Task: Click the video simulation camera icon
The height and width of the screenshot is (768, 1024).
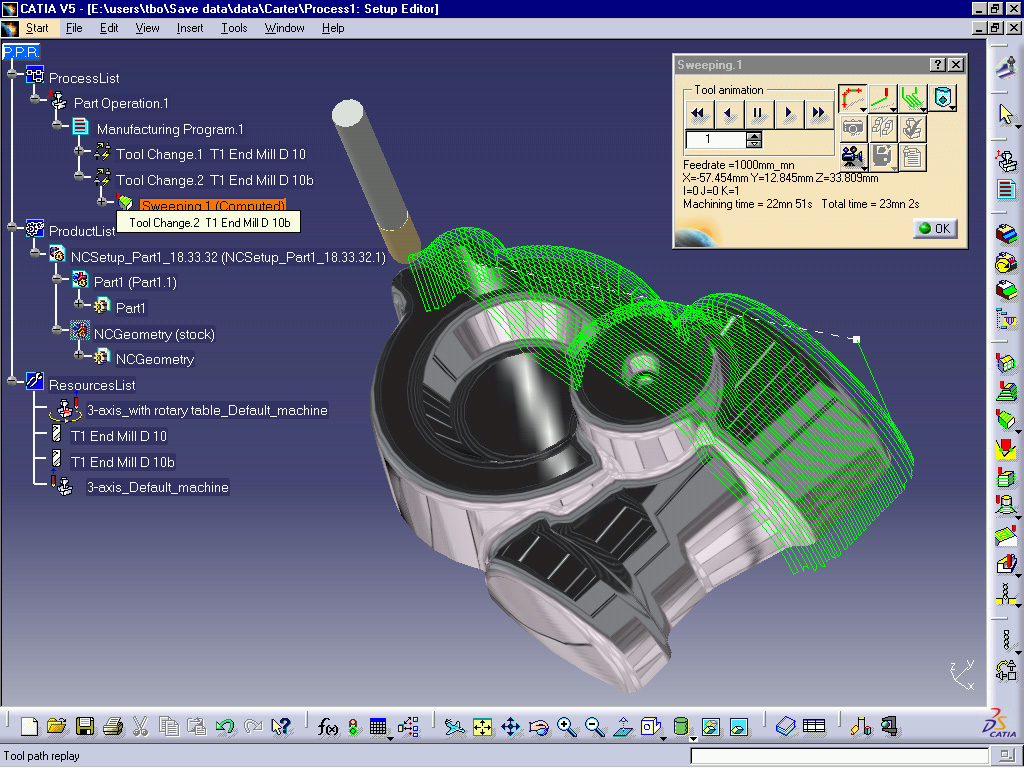Action: coord(852,157)
